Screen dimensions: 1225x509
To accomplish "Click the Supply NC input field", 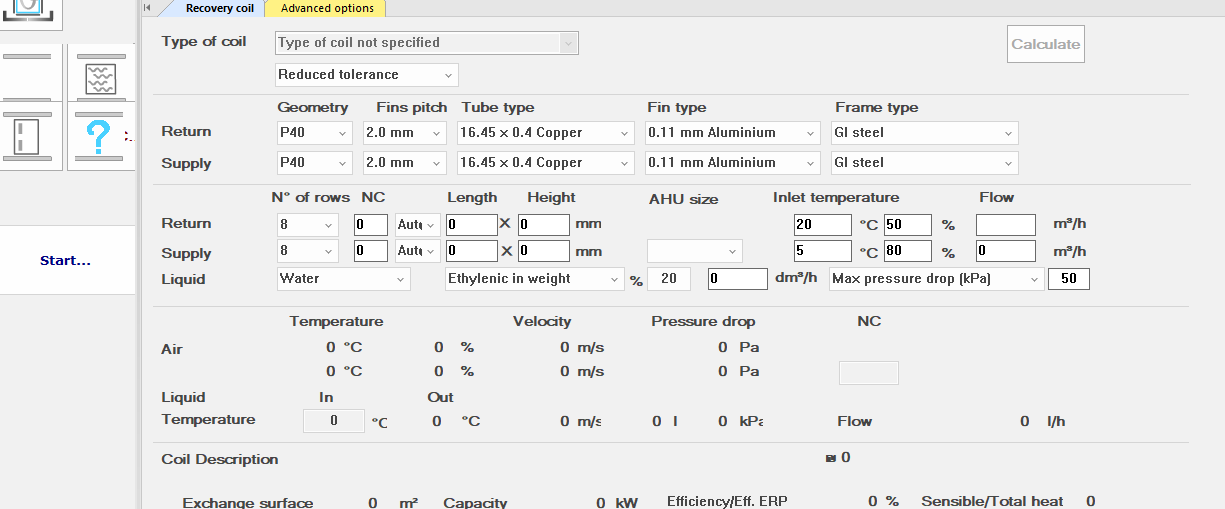I will click(371, 251).
